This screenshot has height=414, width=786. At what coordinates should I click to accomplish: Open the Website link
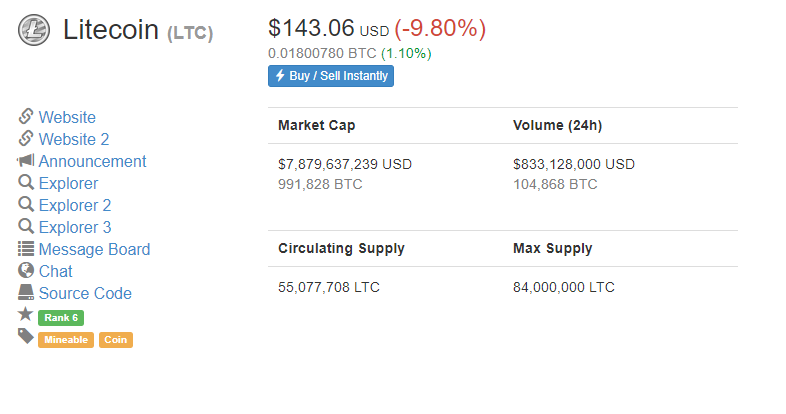tap(67, 117)
